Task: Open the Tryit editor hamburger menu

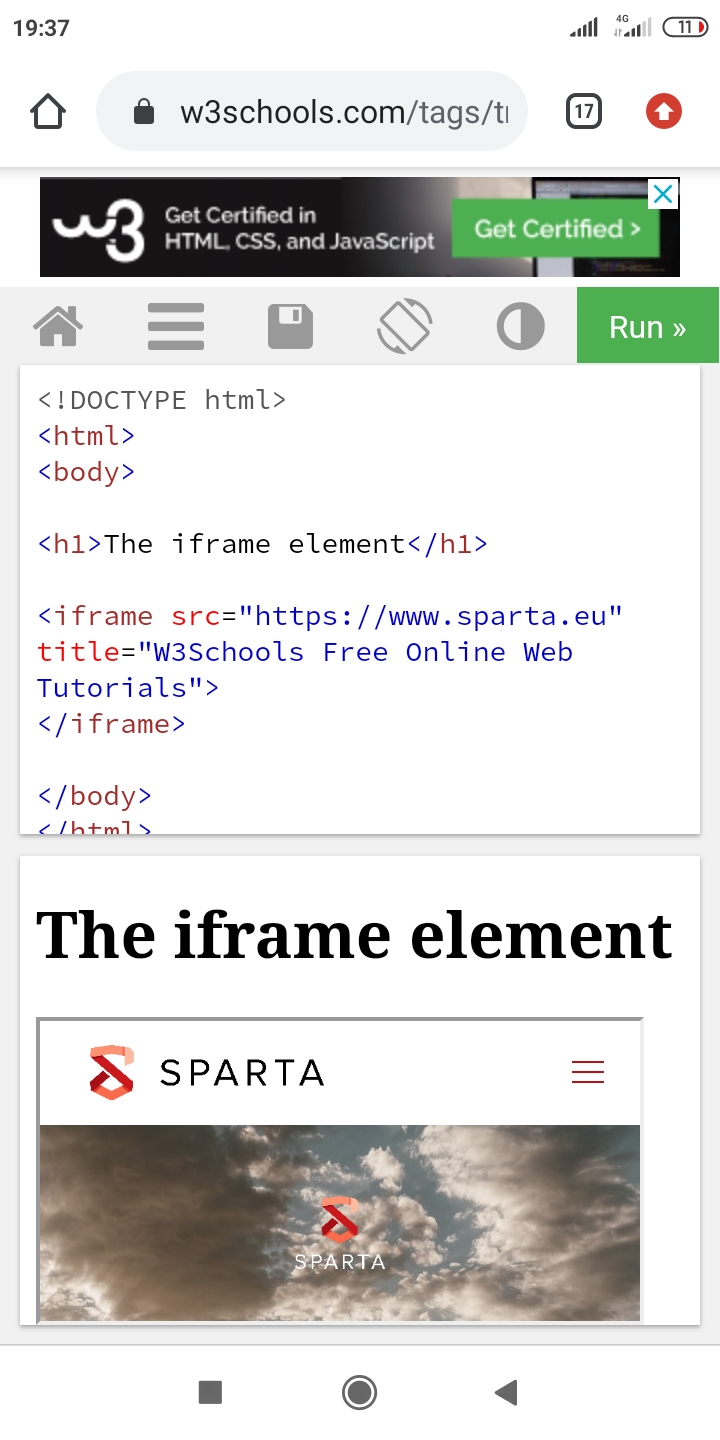Action: click(x=176, y=327)
